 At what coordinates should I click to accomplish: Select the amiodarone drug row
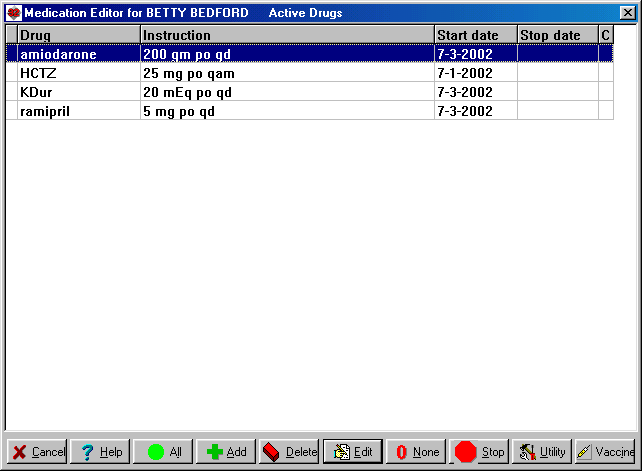click(x=310, y=54)
